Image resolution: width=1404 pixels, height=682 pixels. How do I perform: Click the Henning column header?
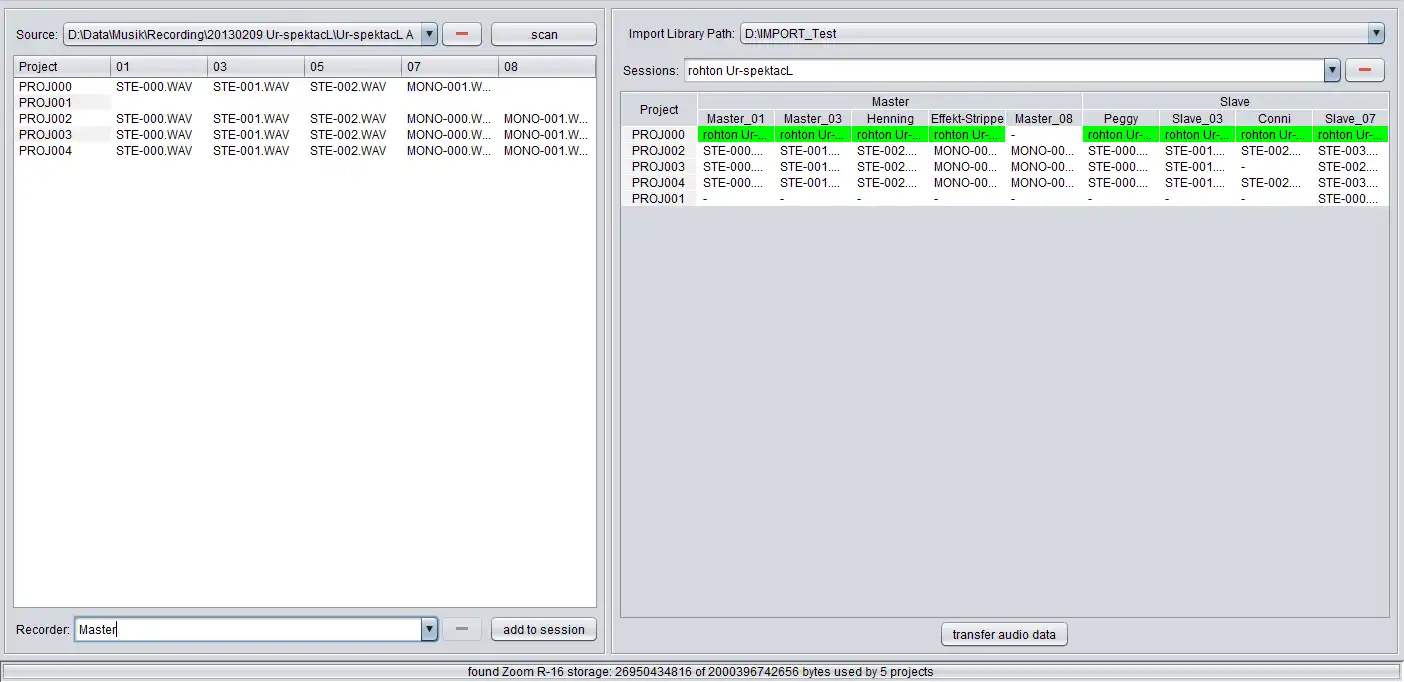point(890,118)
